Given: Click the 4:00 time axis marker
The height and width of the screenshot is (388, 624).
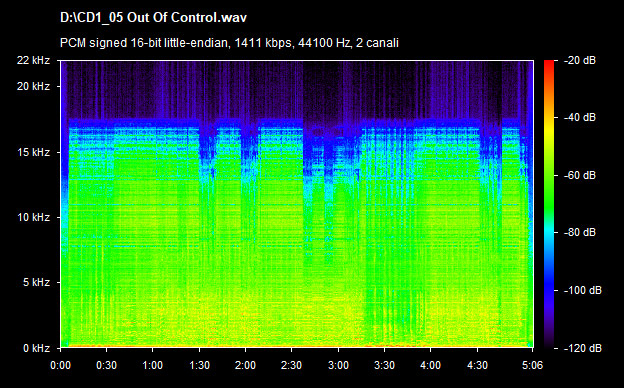Looking at the screenshot, I should [x=431, y=365].
